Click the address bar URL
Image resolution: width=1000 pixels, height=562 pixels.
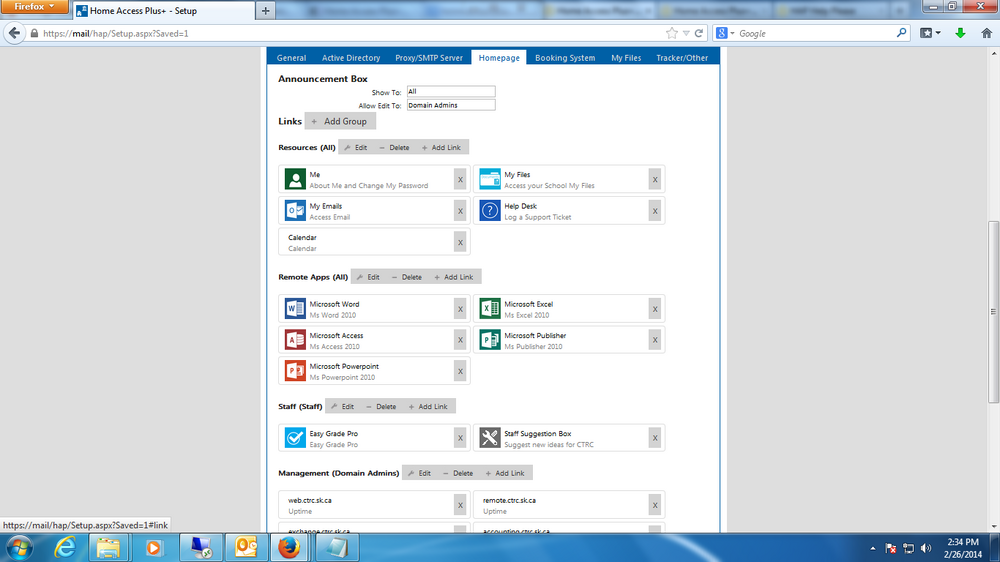[115, 33]
